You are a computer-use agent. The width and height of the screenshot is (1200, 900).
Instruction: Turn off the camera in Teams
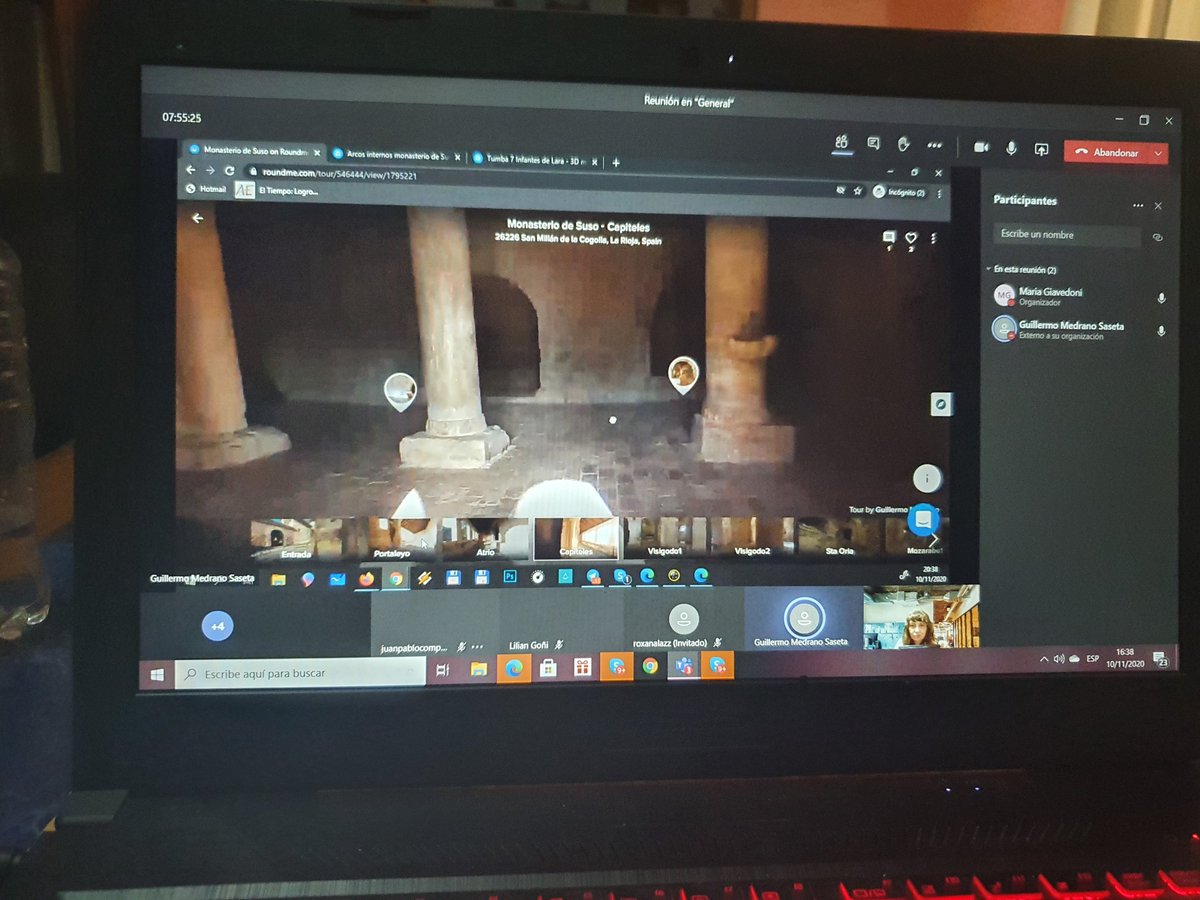981,147
